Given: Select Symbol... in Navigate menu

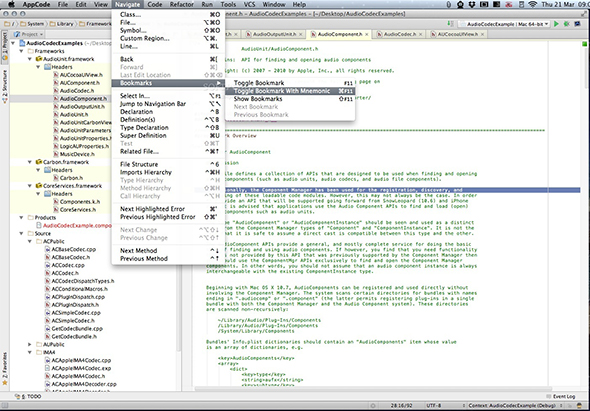Looking at the screenshot, I should (168, 30).
